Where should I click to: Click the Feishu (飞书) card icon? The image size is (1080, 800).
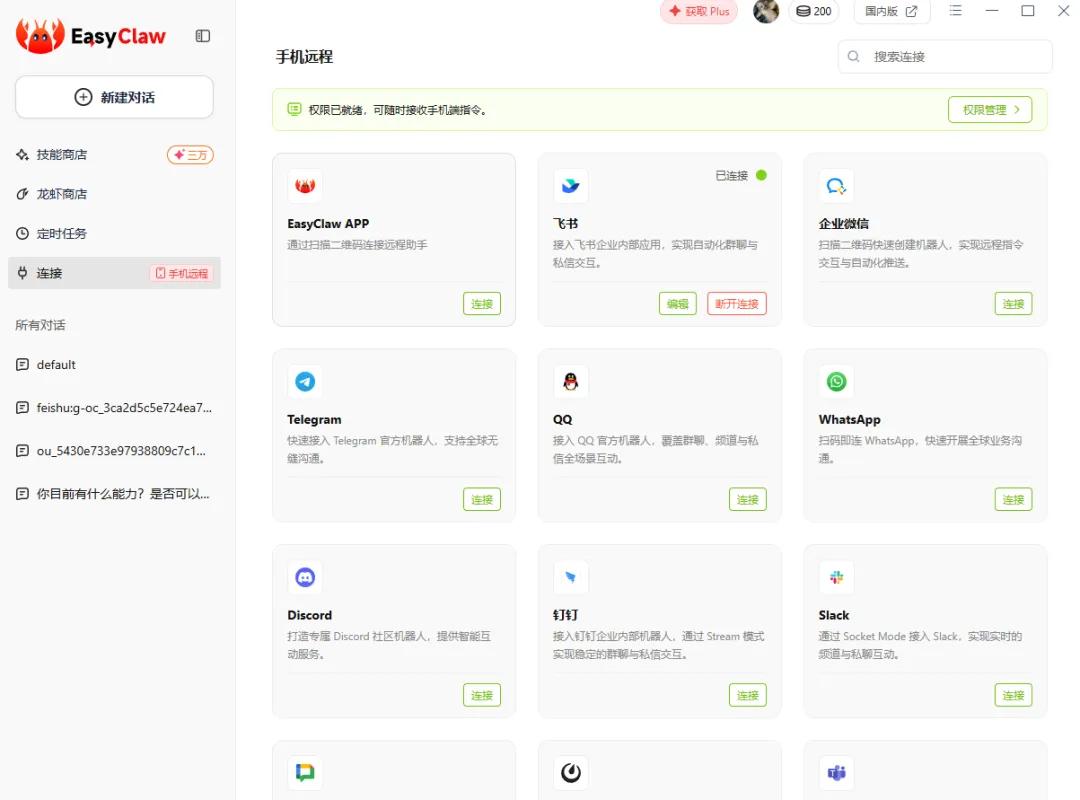click(x=570, y=185)
